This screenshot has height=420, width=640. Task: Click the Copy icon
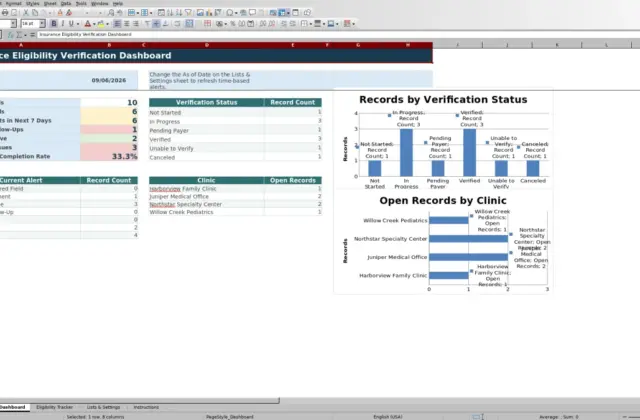tap(35, 13)
